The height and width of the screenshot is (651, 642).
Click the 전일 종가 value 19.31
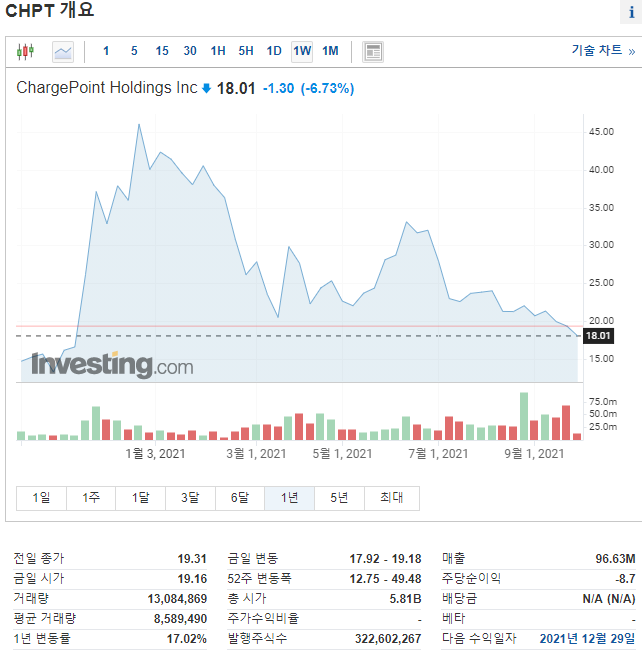click(x=192, y=559)
